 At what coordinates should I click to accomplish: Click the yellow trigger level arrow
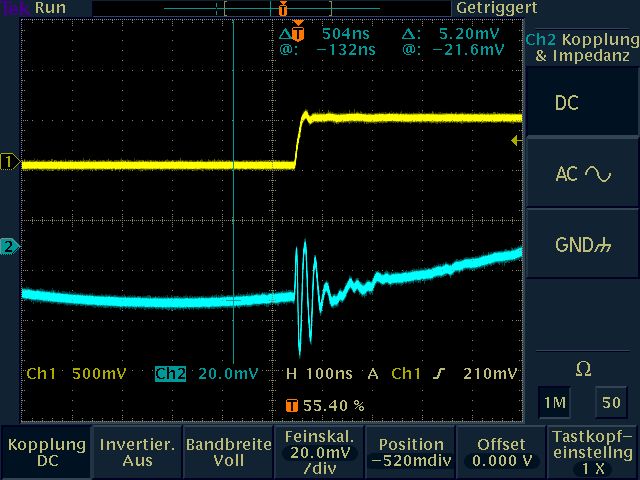click(516, 141)
